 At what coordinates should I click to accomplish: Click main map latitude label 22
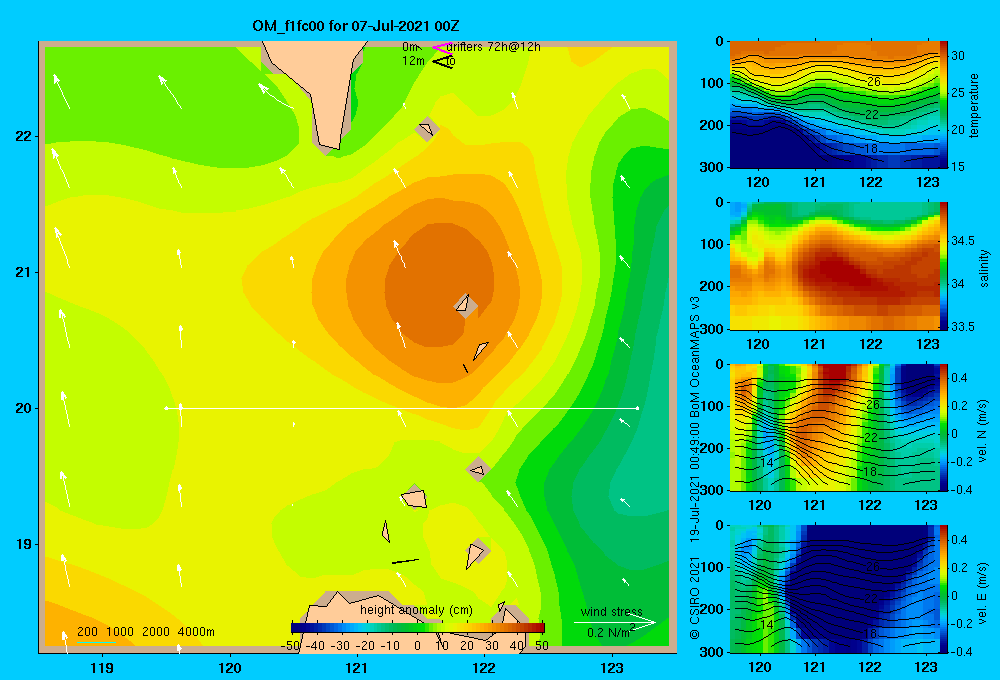pos(23,137)
